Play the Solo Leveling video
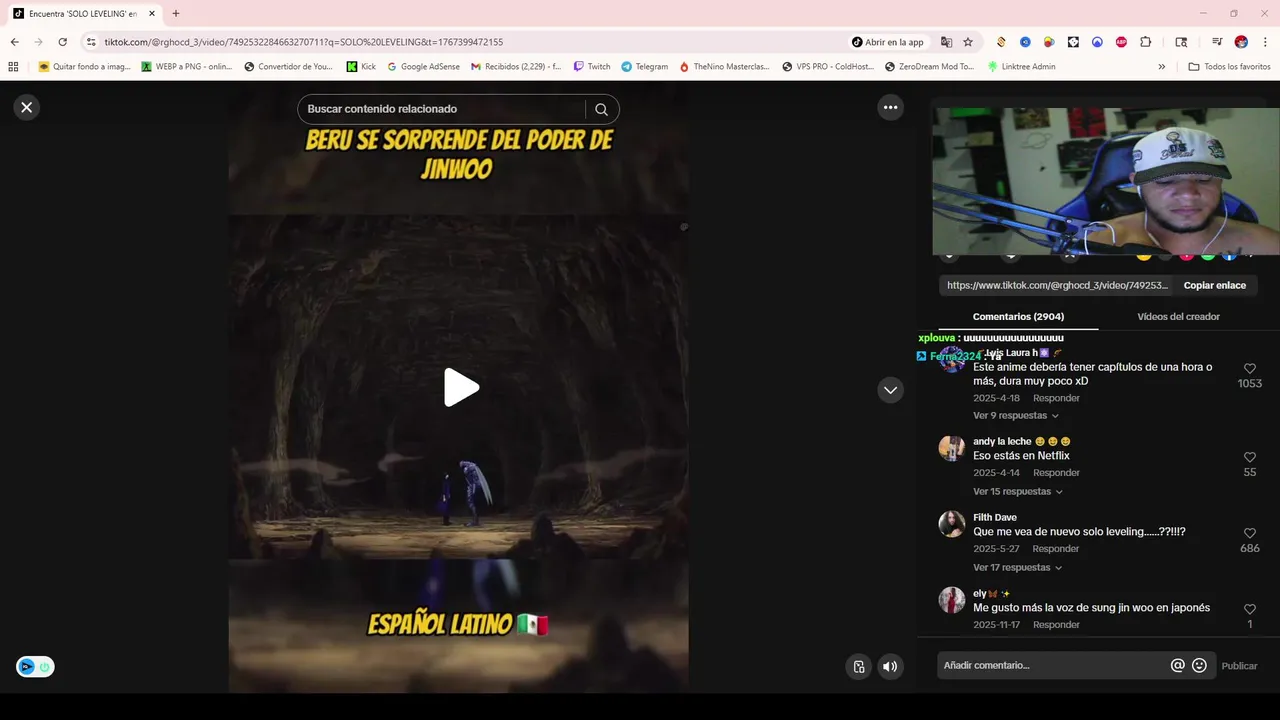 click(x=461, y=388)
